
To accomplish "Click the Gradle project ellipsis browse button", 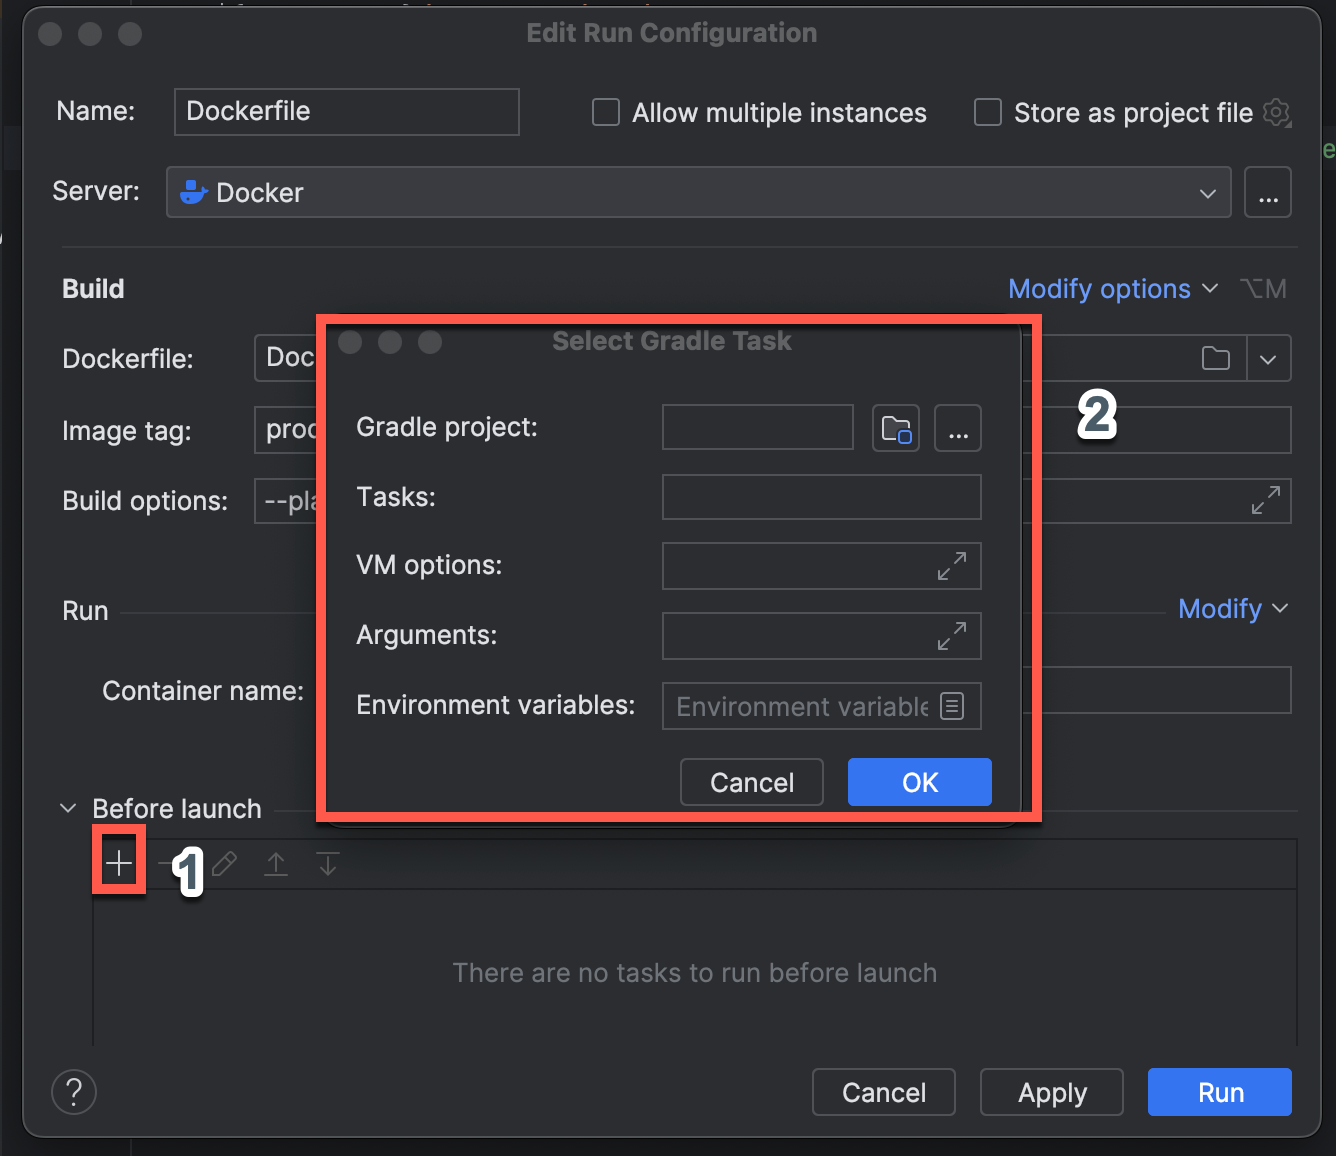I will point(958,429).
